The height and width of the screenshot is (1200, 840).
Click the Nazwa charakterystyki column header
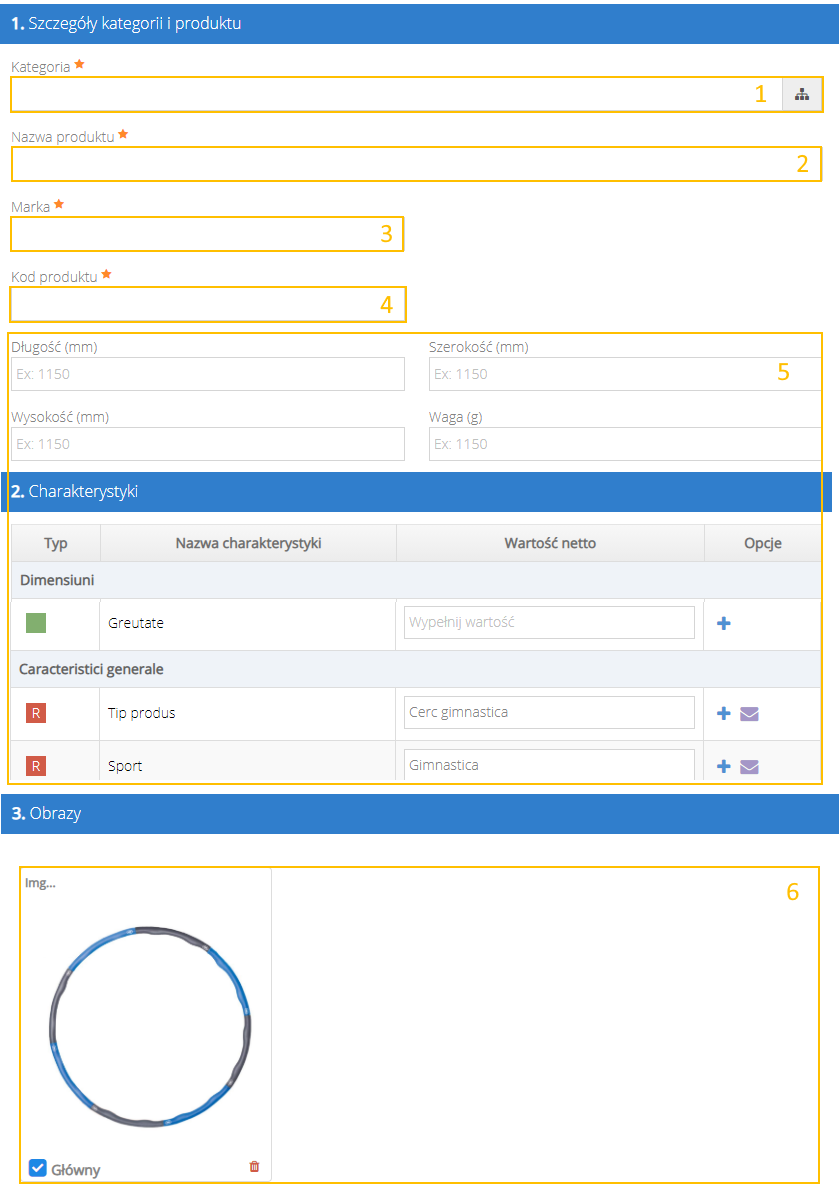click(248, 543)
